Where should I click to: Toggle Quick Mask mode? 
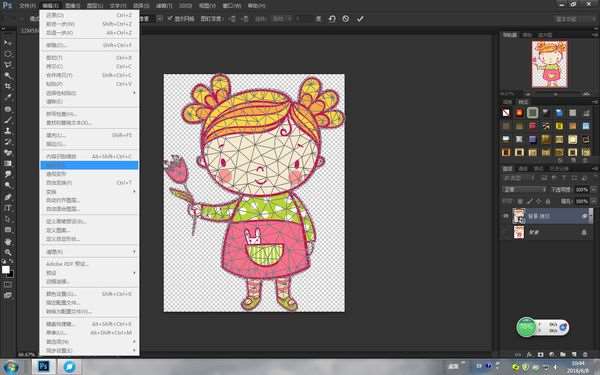8,285
